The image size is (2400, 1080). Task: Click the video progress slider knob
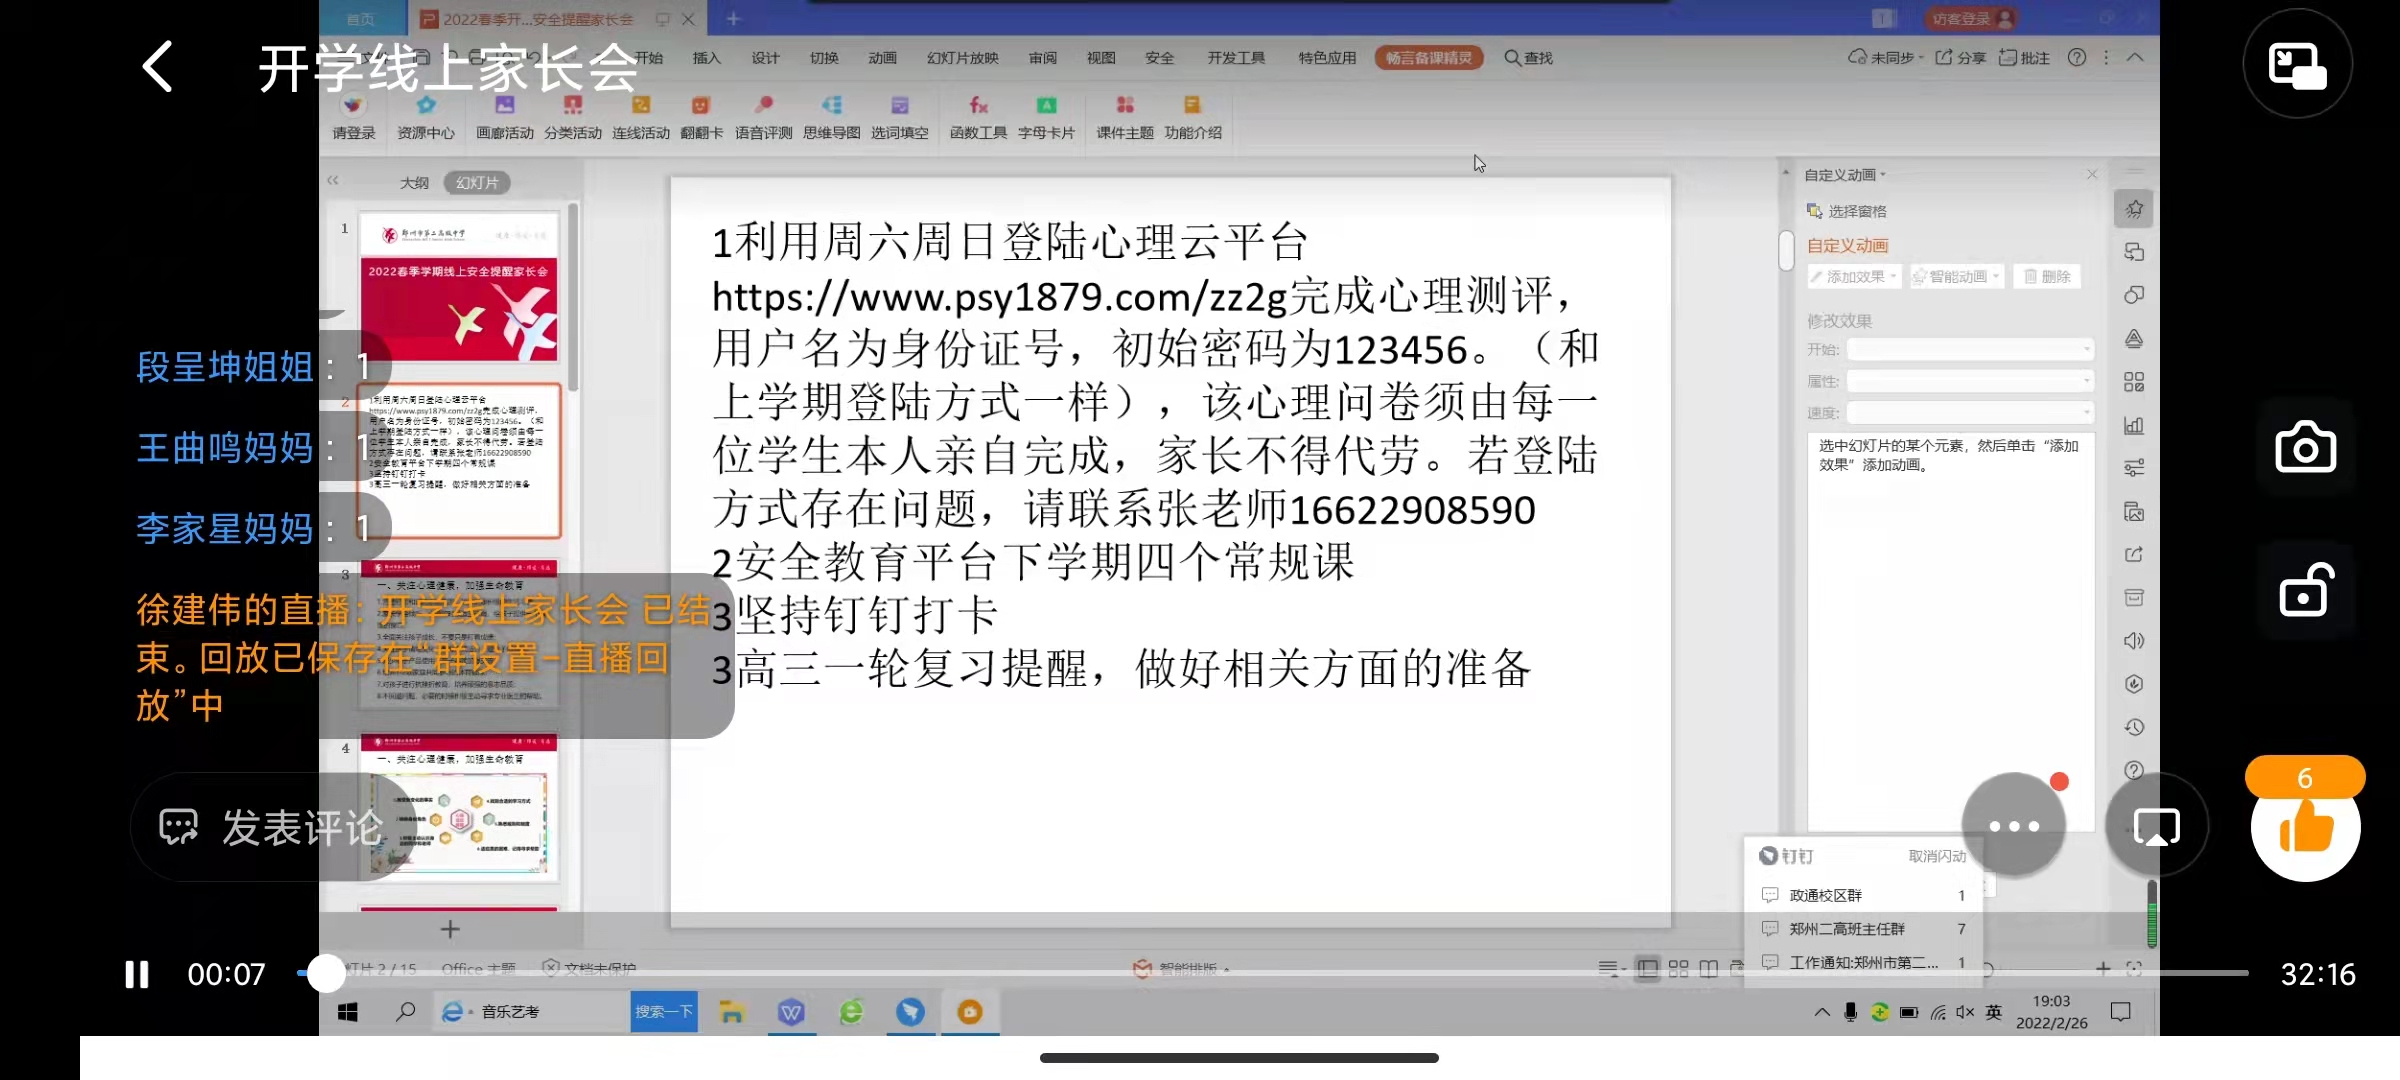click(325, 973)
